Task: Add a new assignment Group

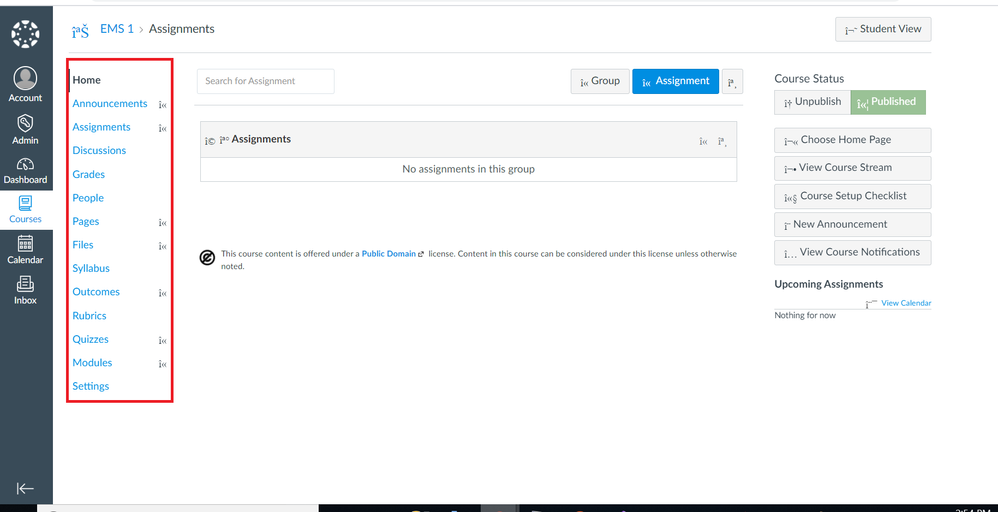Action: point(597,82)
